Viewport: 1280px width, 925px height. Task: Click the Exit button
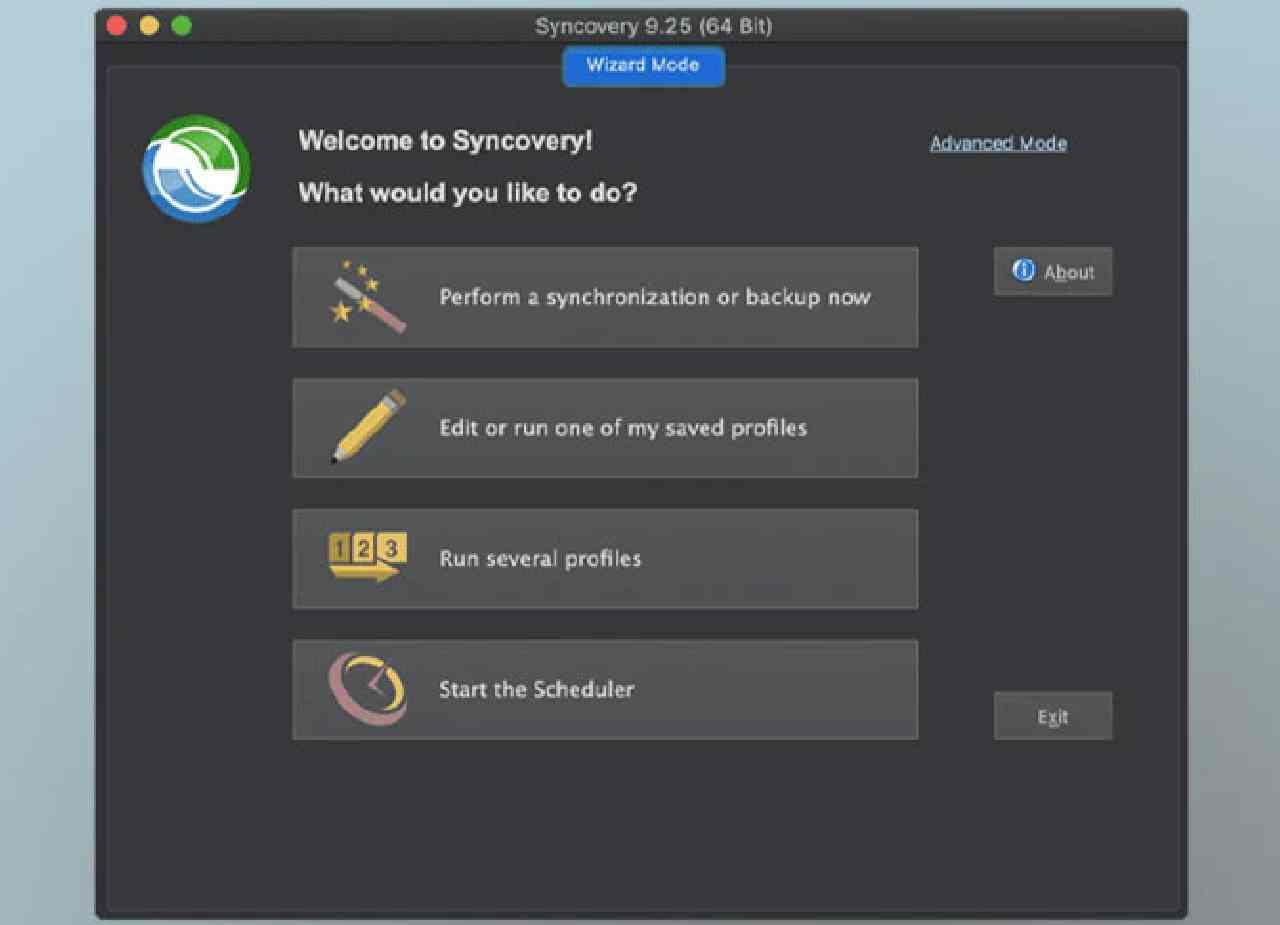[1053, 716]
